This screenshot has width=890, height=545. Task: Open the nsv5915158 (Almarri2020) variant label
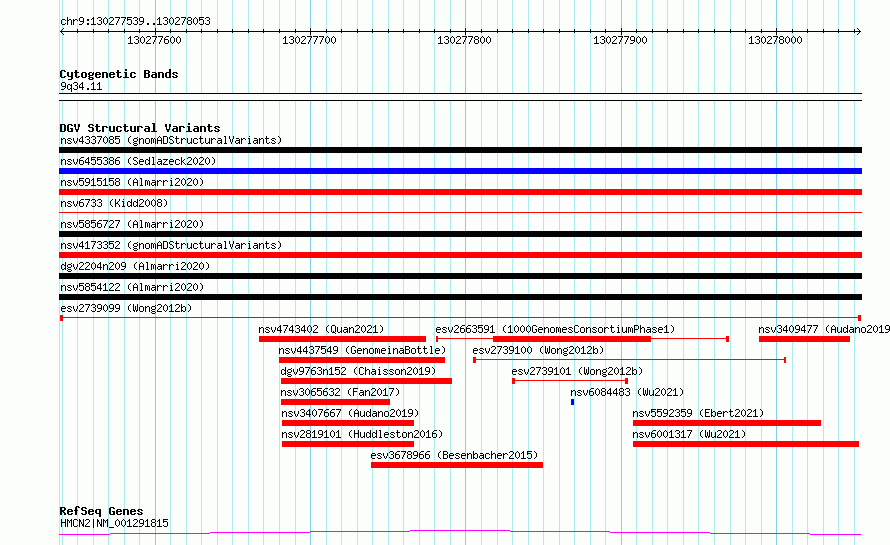pos(132,182)
